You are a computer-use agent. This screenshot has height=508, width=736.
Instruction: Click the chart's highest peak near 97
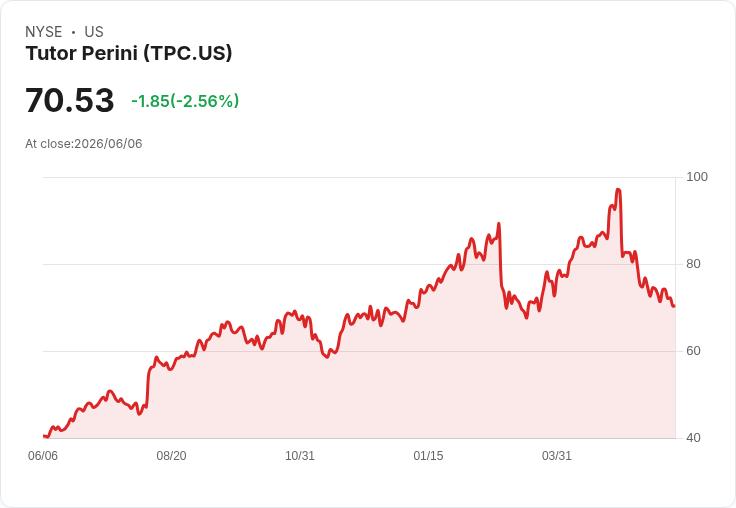618,190
